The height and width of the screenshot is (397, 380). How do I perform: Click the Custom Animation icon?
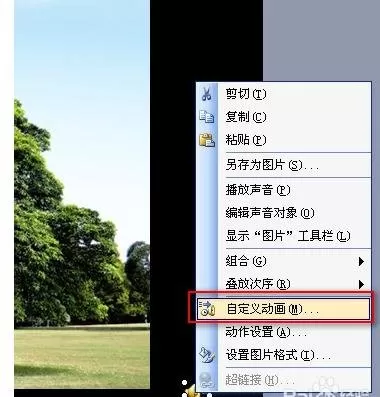click(x=207, y=309)
